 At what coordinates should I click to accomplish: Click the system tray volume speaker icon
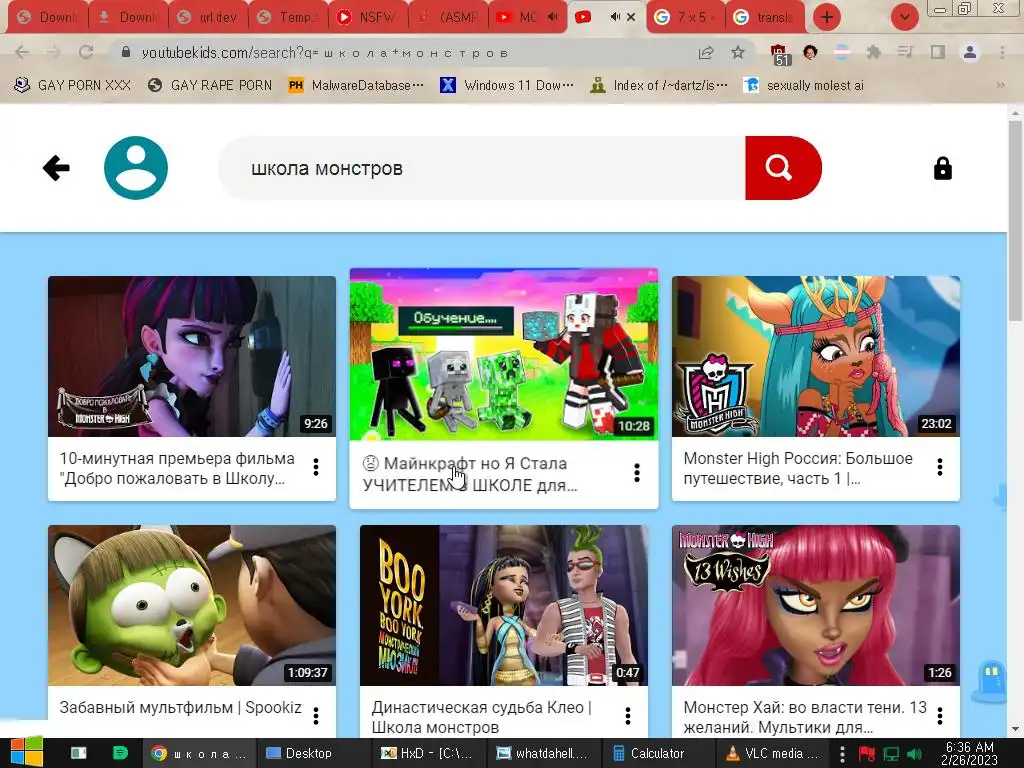pyautogui.click(x=915, y=754)
